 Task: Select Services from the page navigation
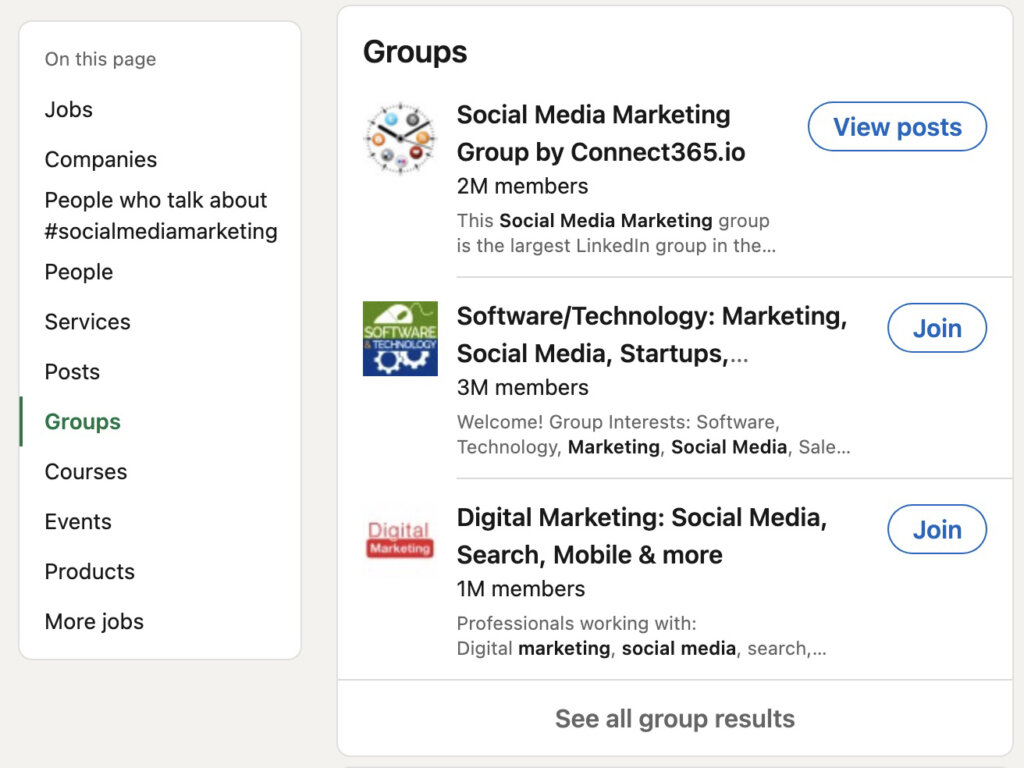click(x=87, y=322)
